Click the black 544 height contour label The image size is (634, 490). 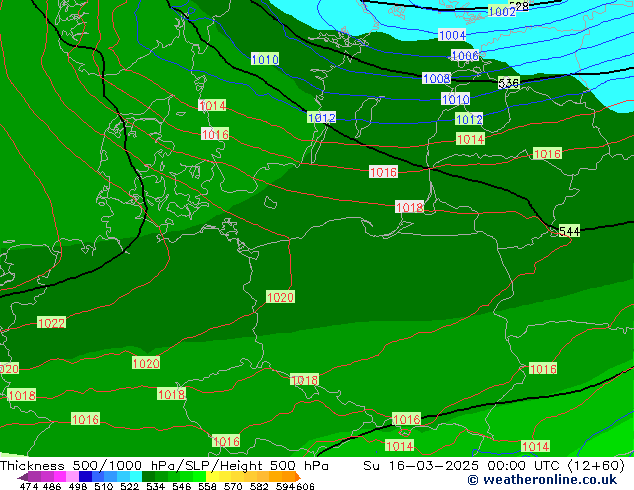[569, 231]
